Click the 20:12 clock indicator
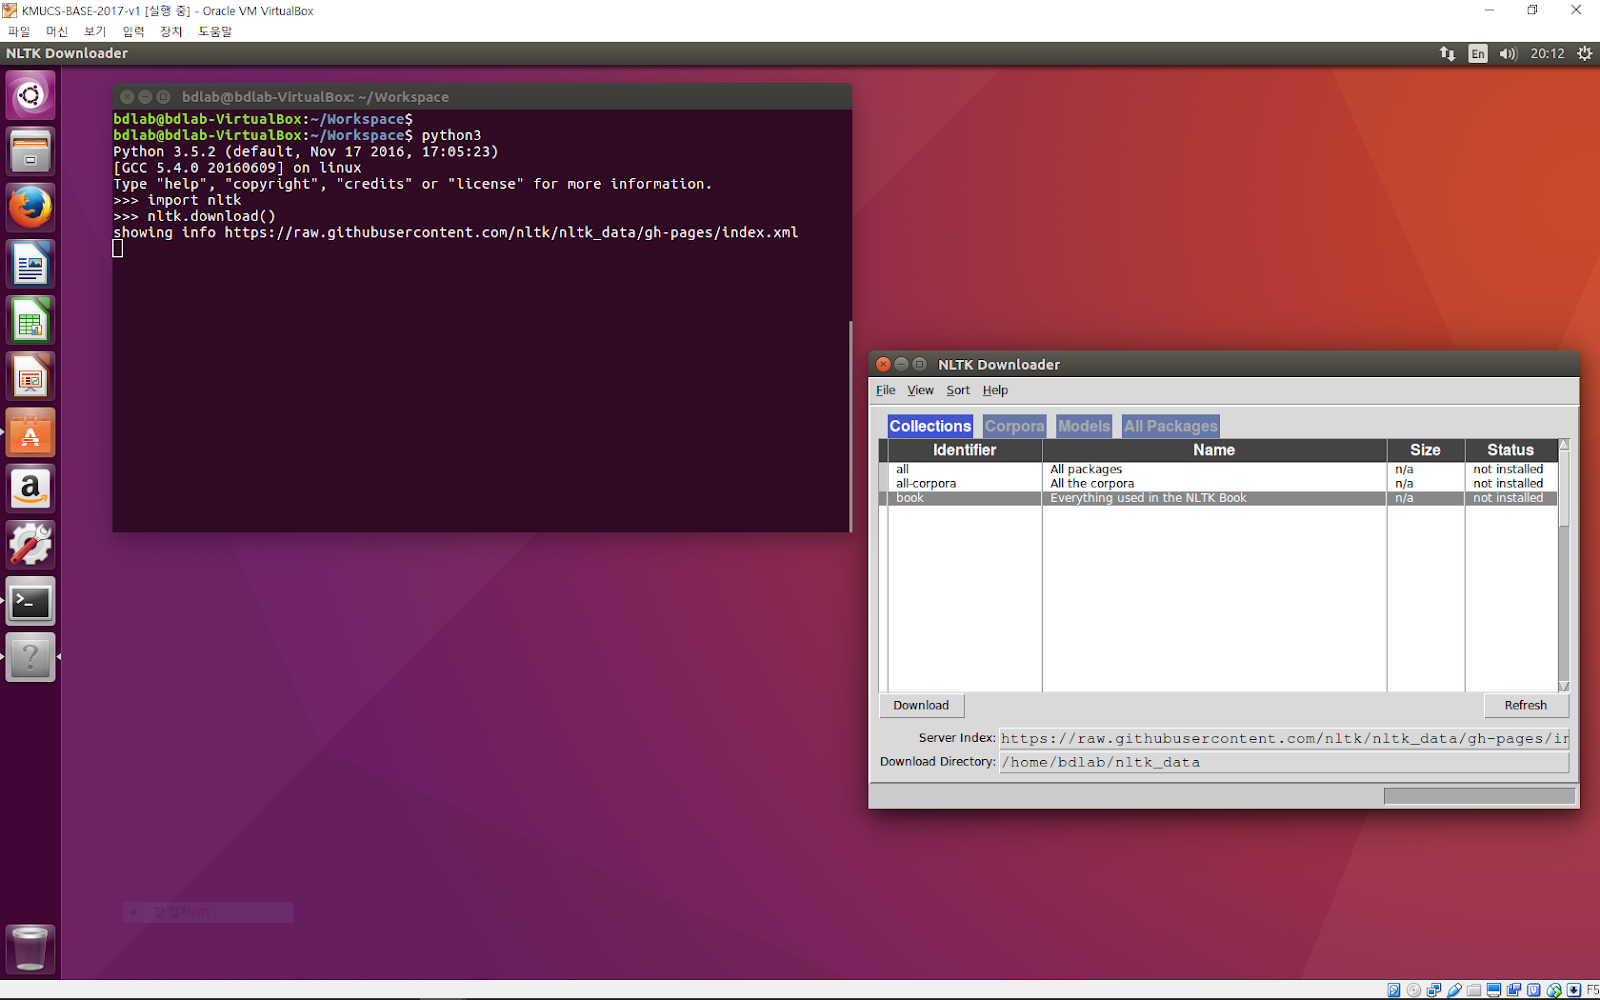 (x=1547, y=54)
